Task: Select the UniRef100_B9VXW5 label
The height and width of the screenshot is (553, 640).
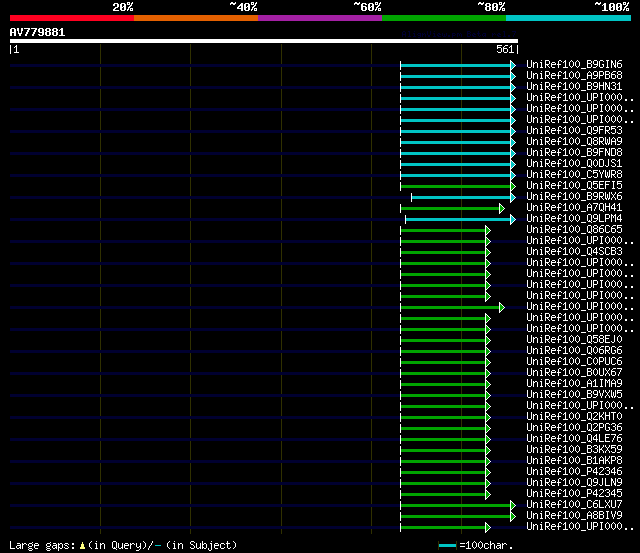Action: (574, 394)
